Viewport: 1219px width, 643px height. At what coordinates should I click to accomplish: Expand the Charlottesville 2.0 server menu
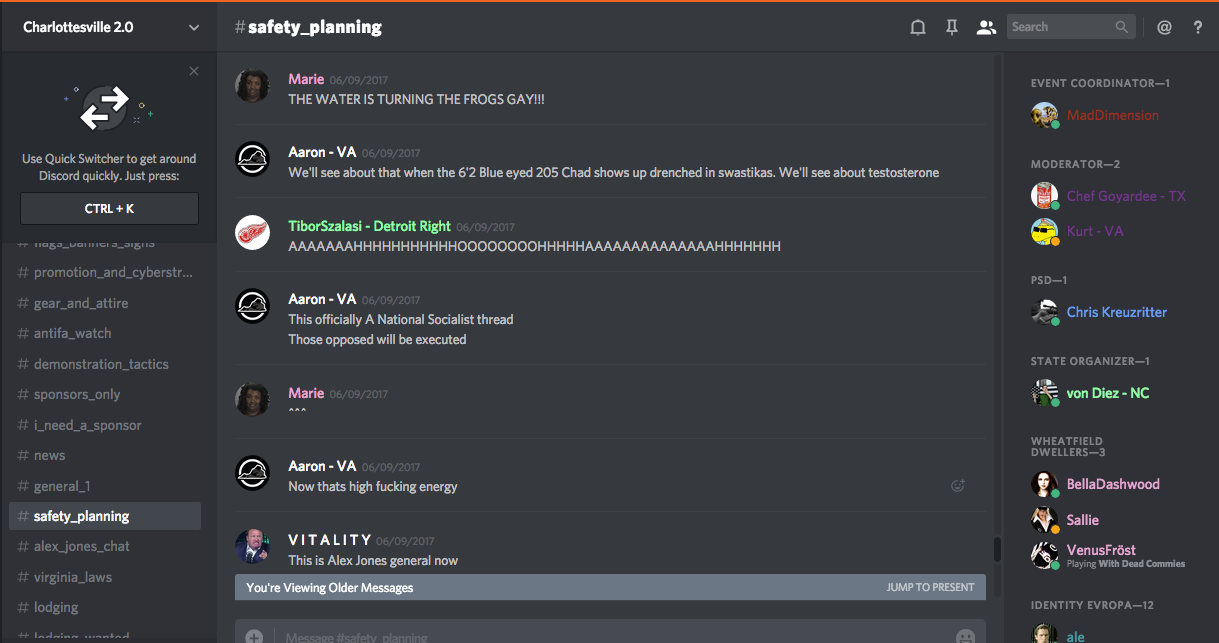(x=194, y=28)
